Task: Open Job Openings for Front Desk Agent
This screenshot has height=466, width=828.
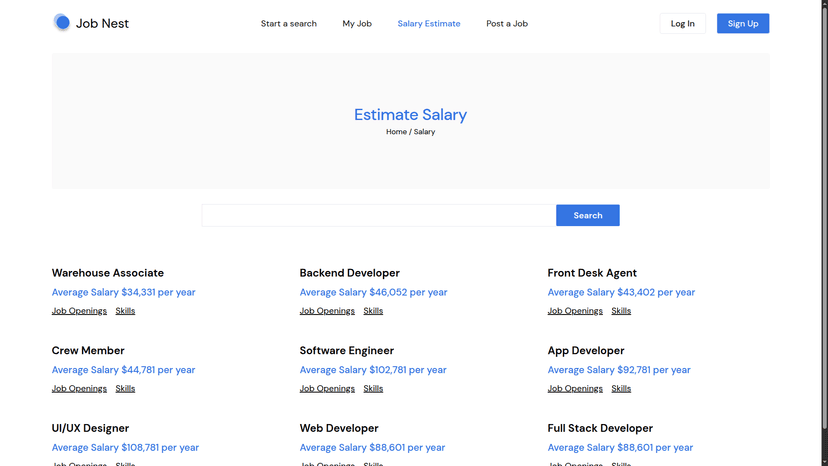Action: (575, 311)
